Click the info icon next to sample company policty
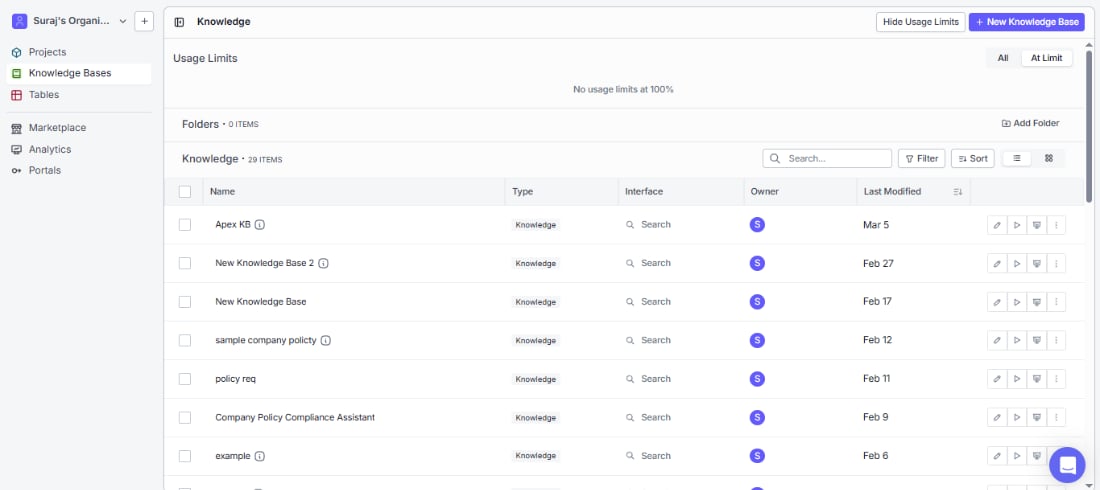 pyautogui.click(x=326, y=340)
